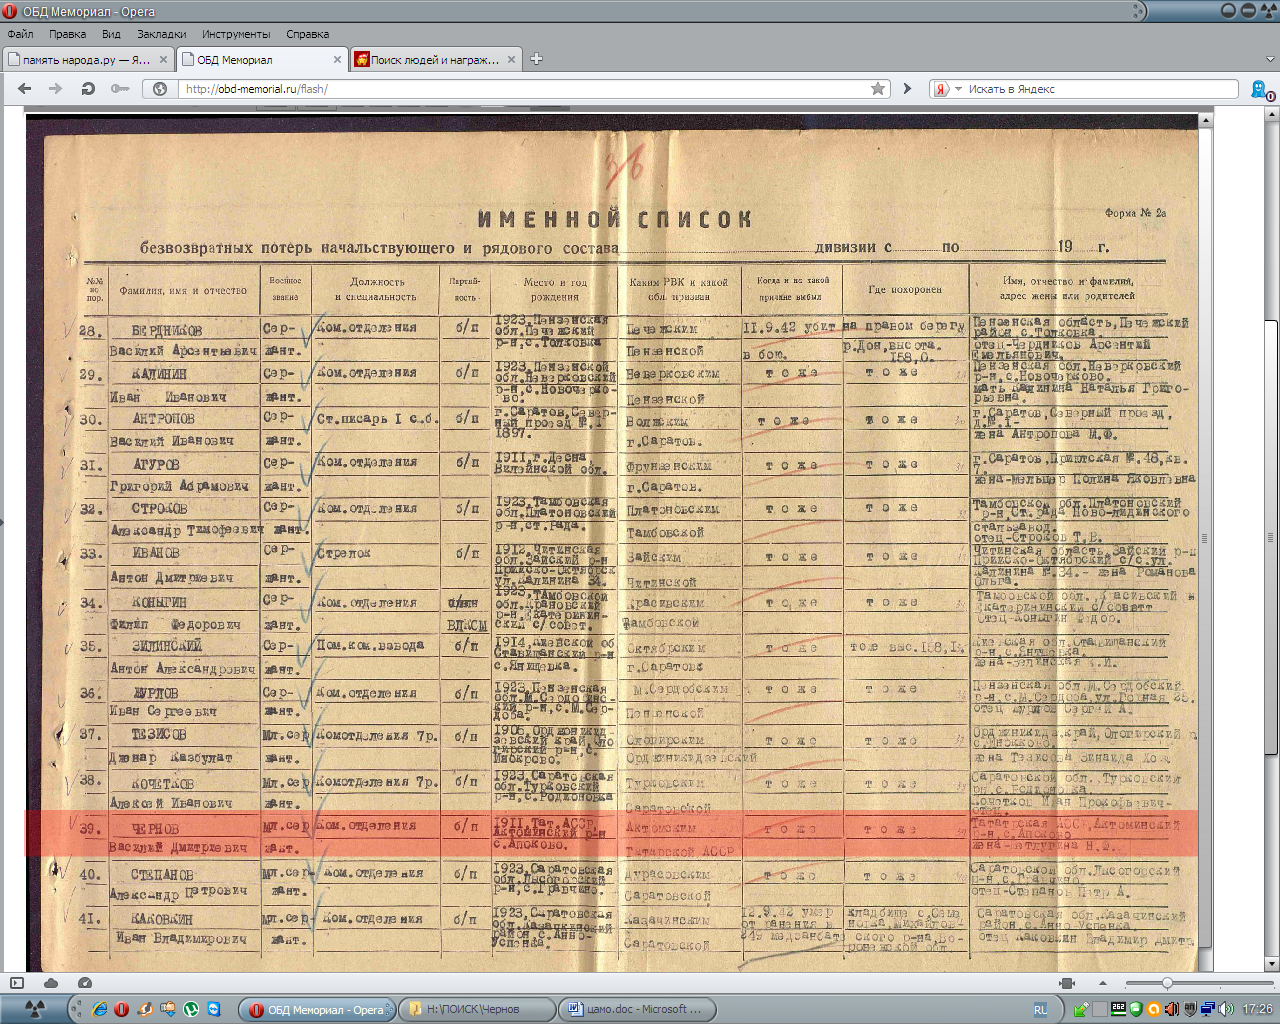The image size is (1280, 1024).
Task: Close the память народа.ру tab
Action: coord(164,60)
